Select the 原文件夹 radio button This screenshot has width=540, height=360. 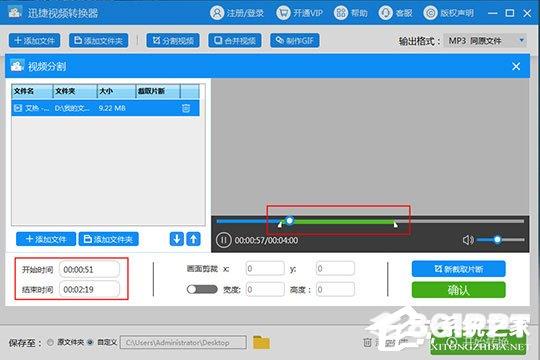tap(51, 342)
